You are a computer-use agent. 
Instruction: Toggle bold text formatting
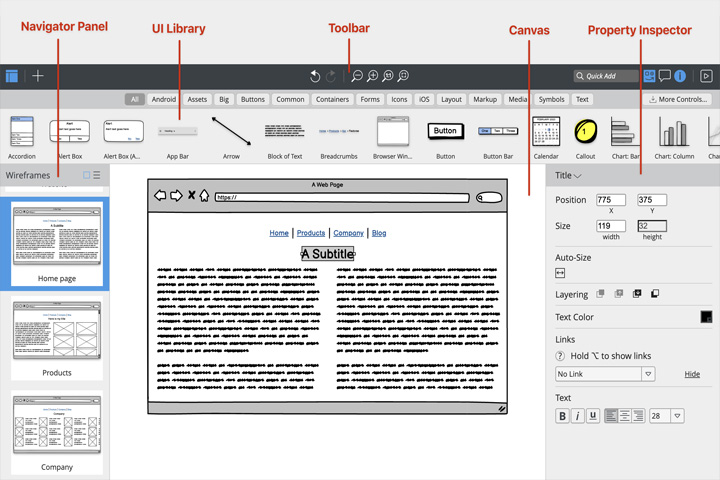tap(562, 416)
